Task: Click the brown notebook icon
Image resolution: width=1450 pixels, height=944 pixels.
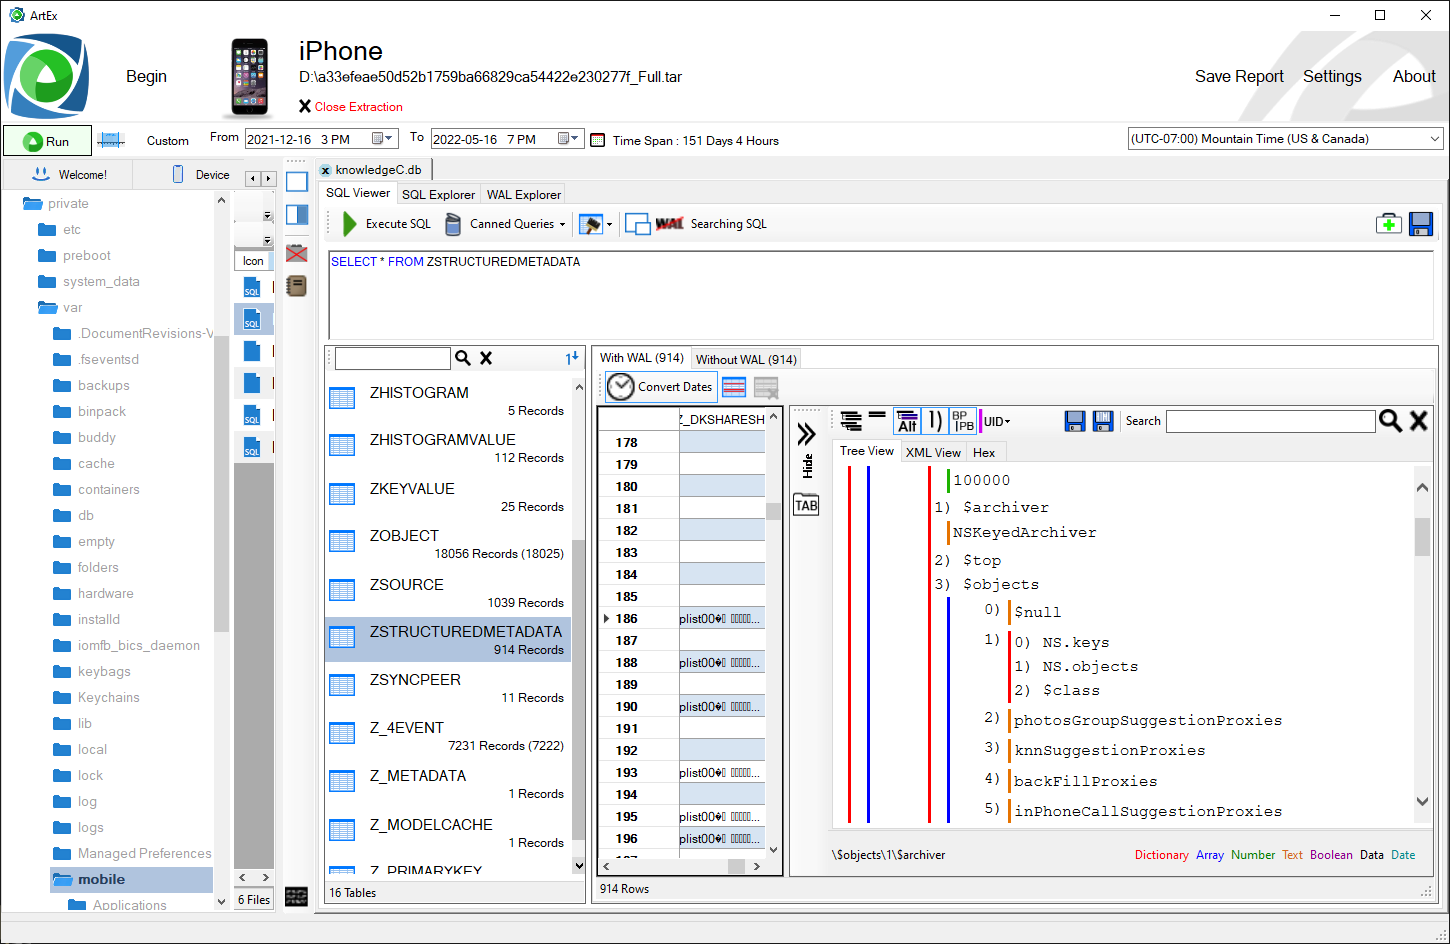Action: [x=297, y=286]
